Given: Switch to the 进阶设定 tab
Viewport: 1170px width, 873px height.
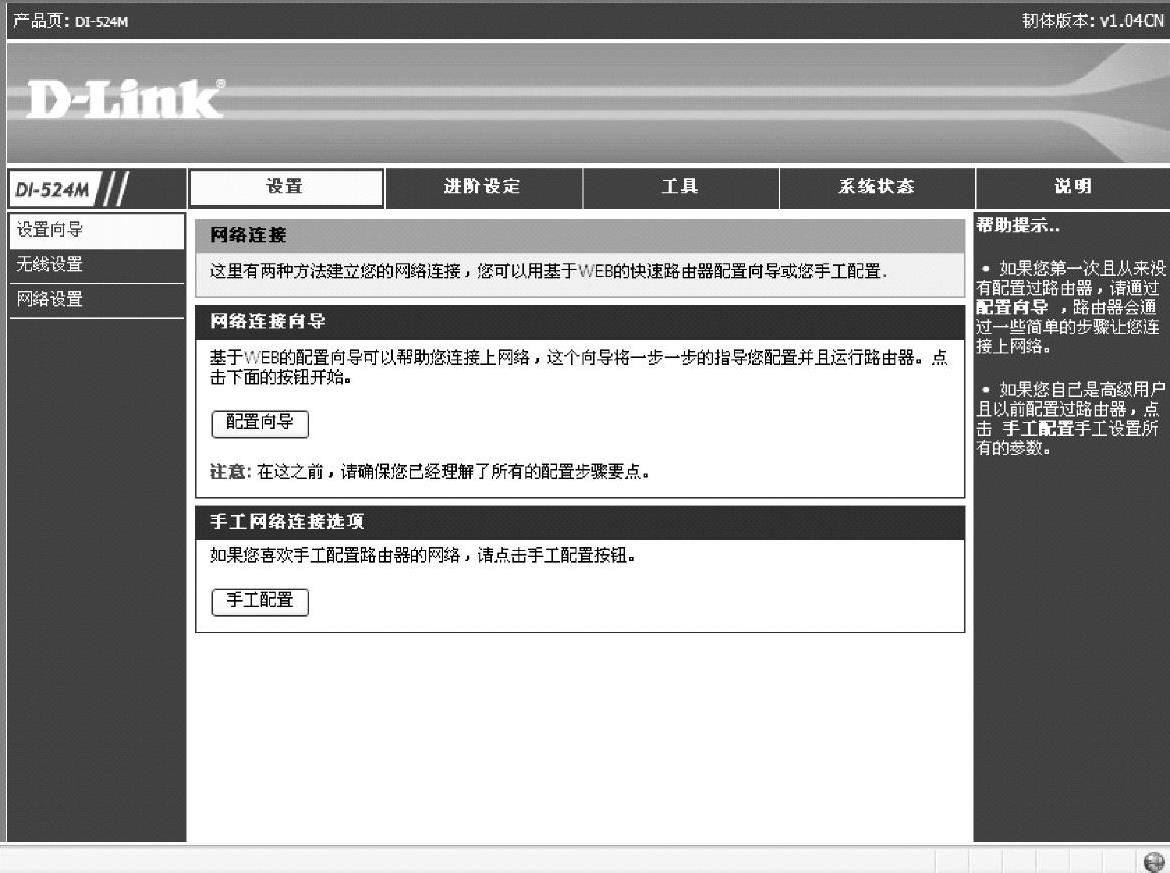Looking at the screenshot, I should click(483, 187).
